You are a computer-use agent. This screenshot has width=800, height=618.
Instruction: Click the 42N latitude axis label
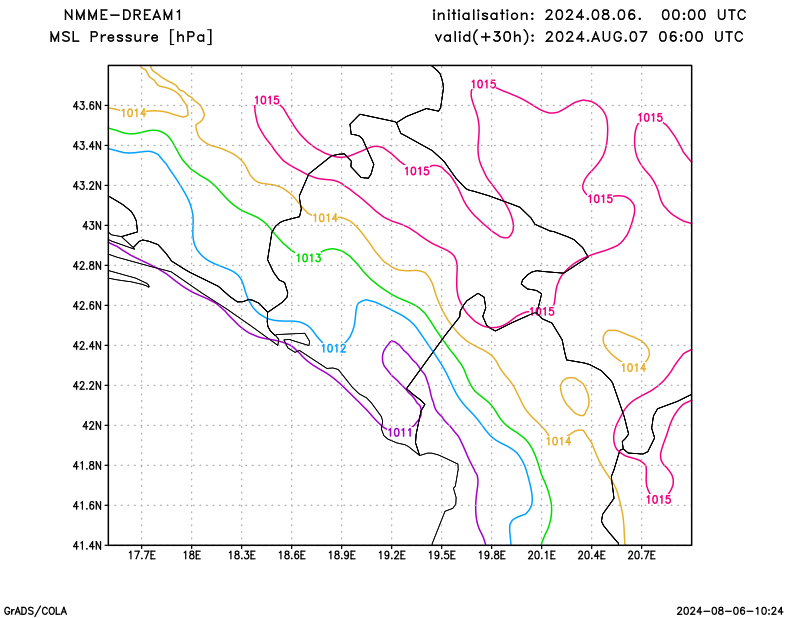92,426
